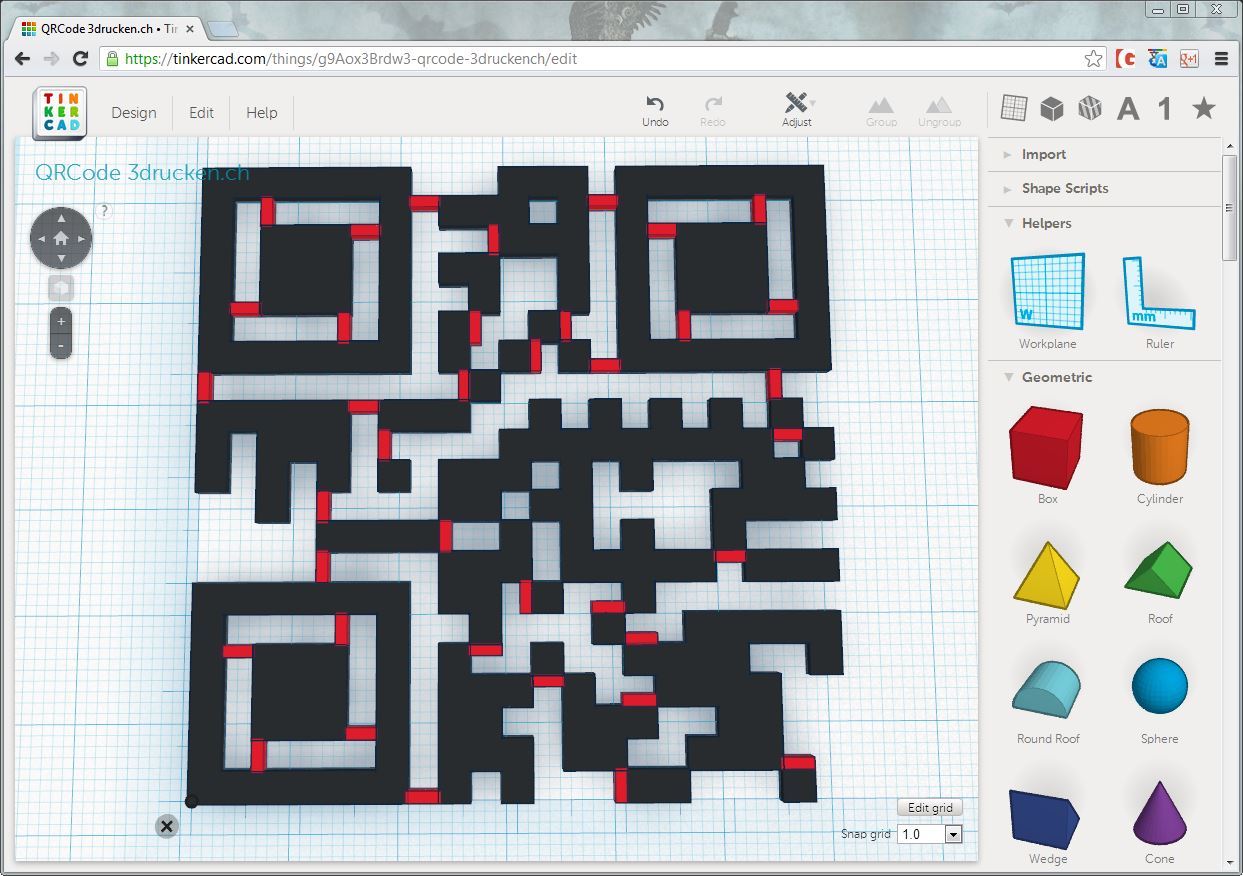
Task: Pick the blue Sphere shape
Action: [x=1160, y=687]
